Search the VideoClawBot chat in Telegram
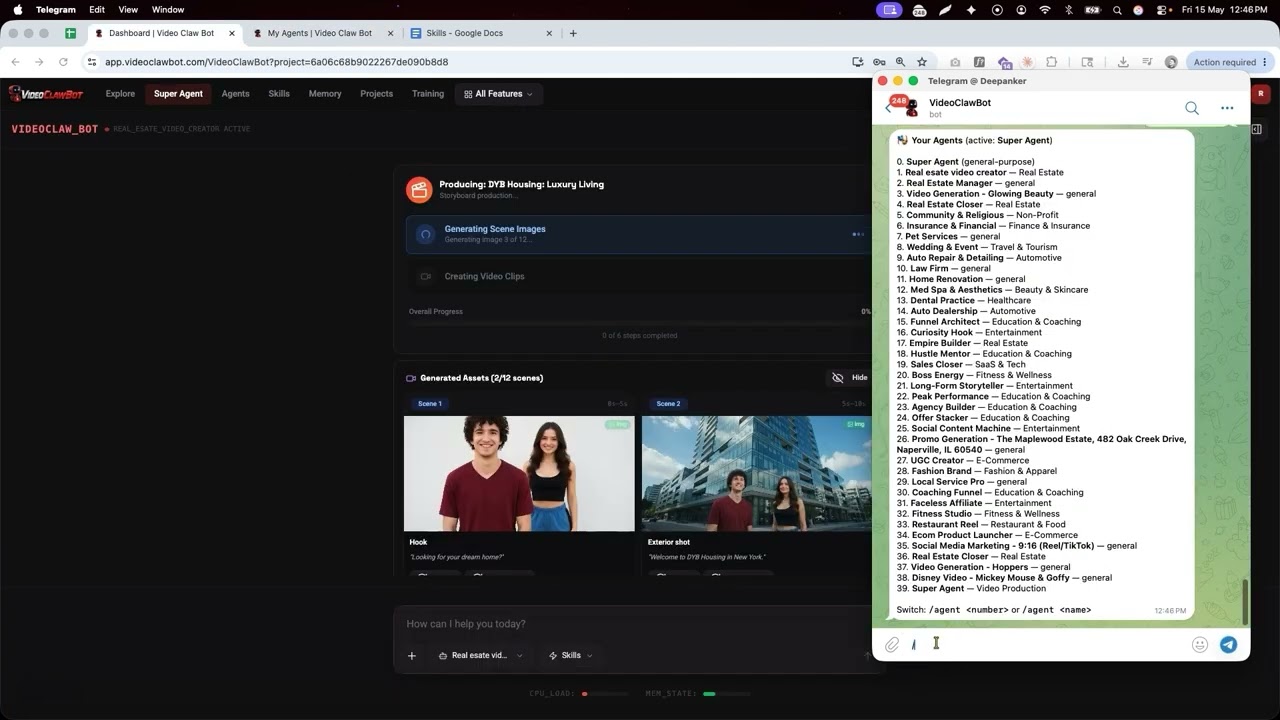This screenshot has height=720, width=1280. pos(1192,108)
